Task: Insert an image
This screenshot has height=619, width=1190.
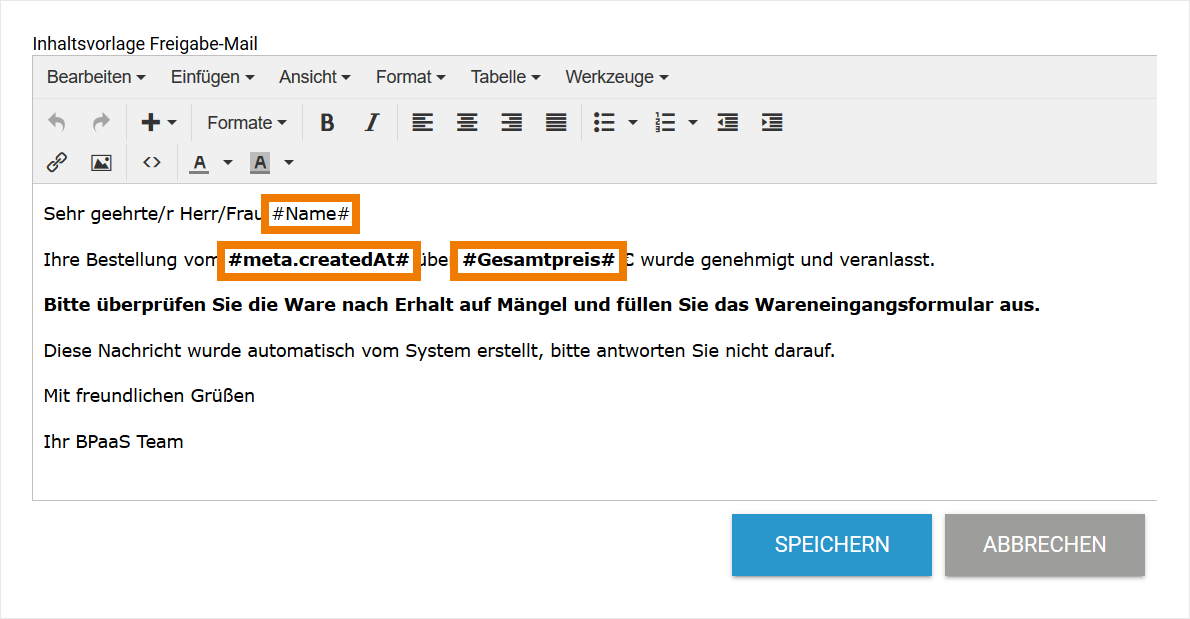Action: [x=101, y=162]
